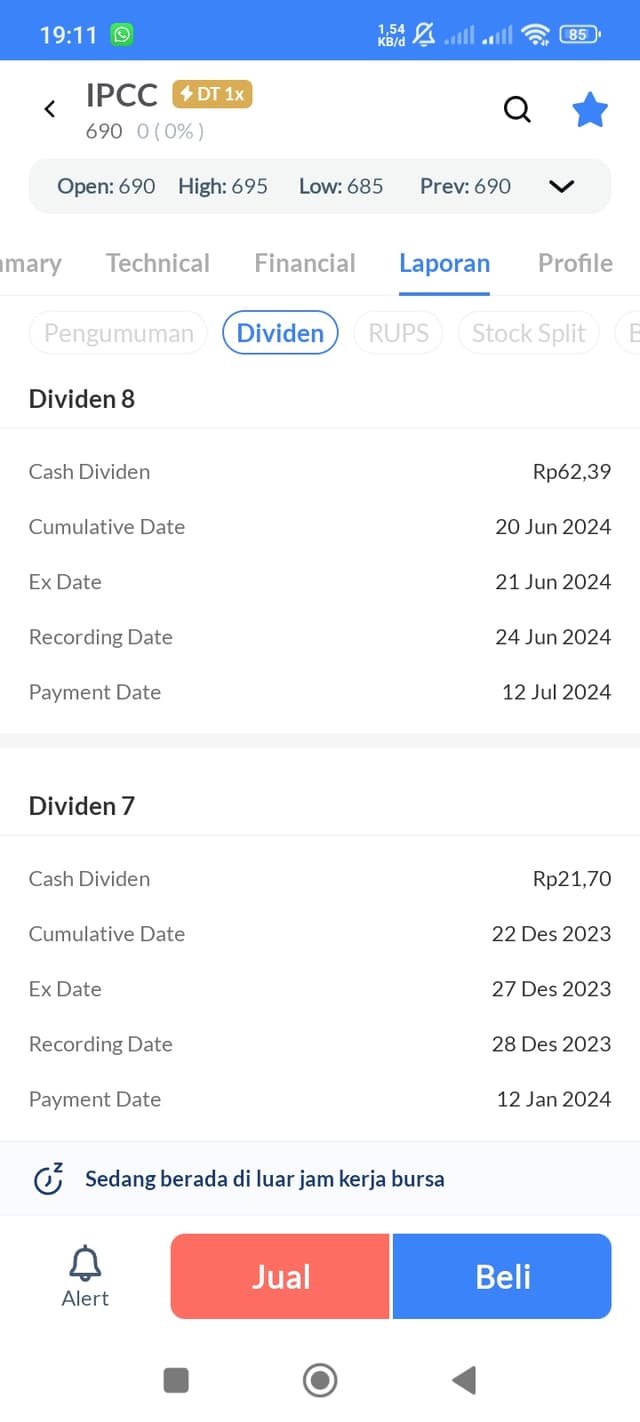The height and width of the screenshot is (1422, 640).
Task: Tap the Android home circle button
Action: click(320, 1380)
